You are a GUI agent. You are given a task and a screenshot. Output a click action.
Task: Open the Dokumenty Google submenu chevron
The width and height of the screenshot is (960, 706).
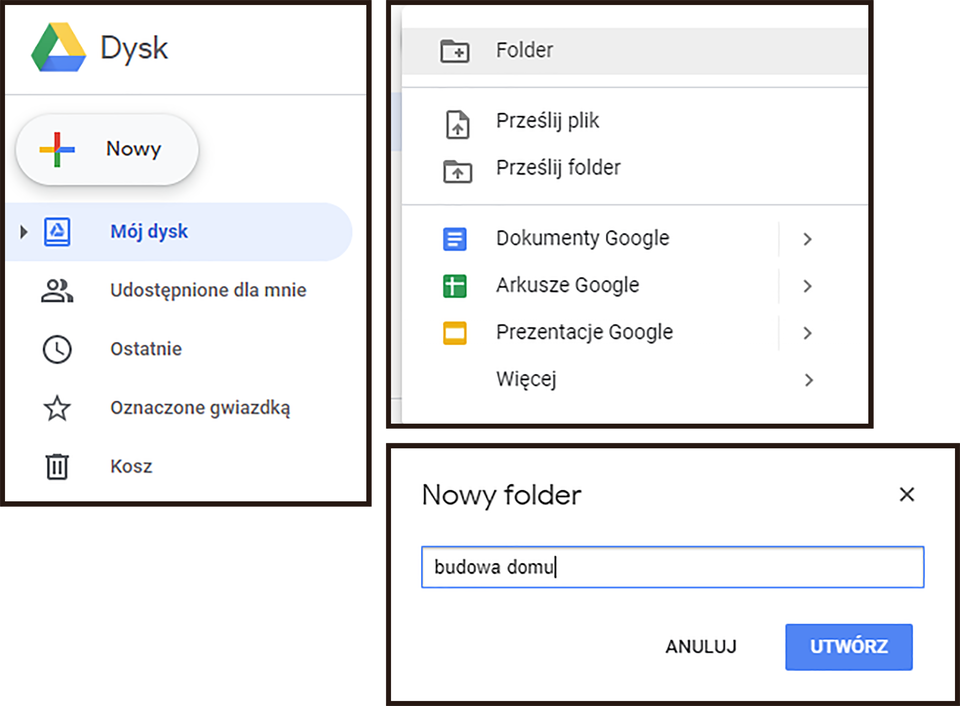pyautogui.click(x=807, y=239)
